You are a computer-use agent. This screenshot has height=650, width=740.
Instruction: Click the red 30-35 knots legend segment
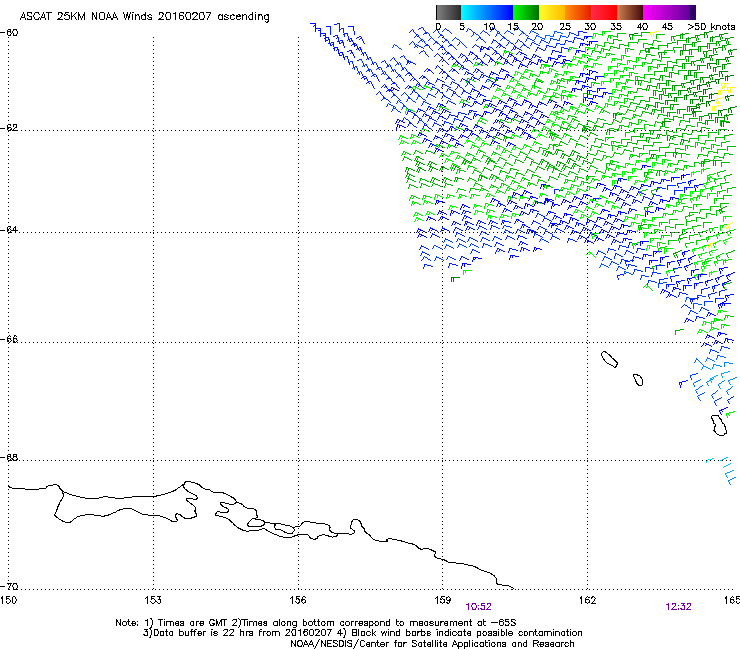(x=604, y=12)
